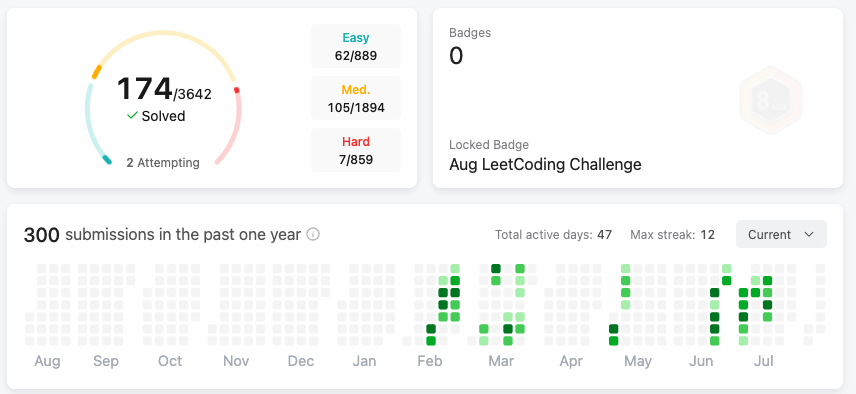Image resolution: width=856 pixels, height=394 pixels.
Task: Open the Current year dropdown
Action: [x=781, y=235]
